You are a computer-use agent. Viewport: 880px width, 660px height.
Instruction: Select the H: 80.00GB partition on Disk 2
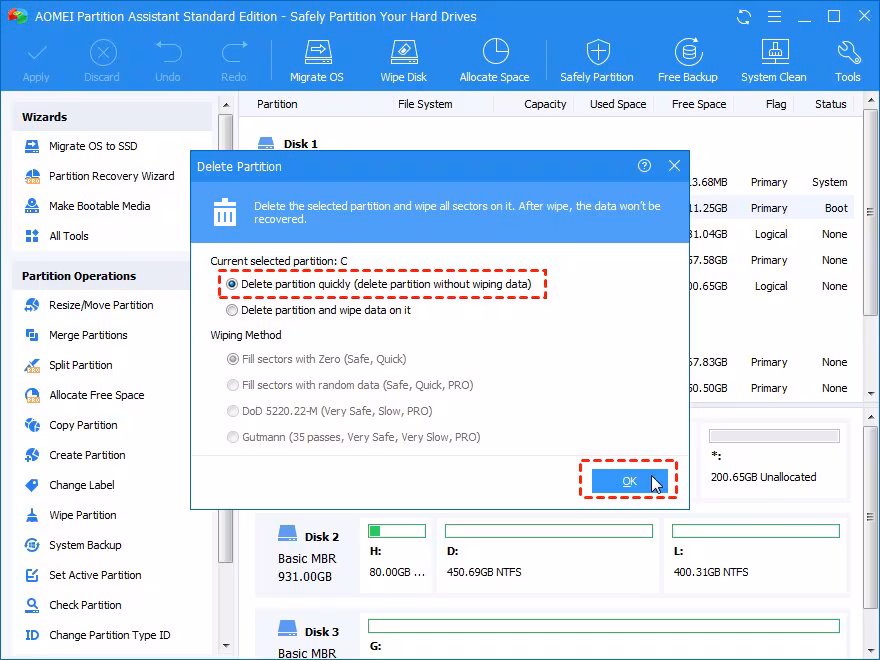pos(397,554)
